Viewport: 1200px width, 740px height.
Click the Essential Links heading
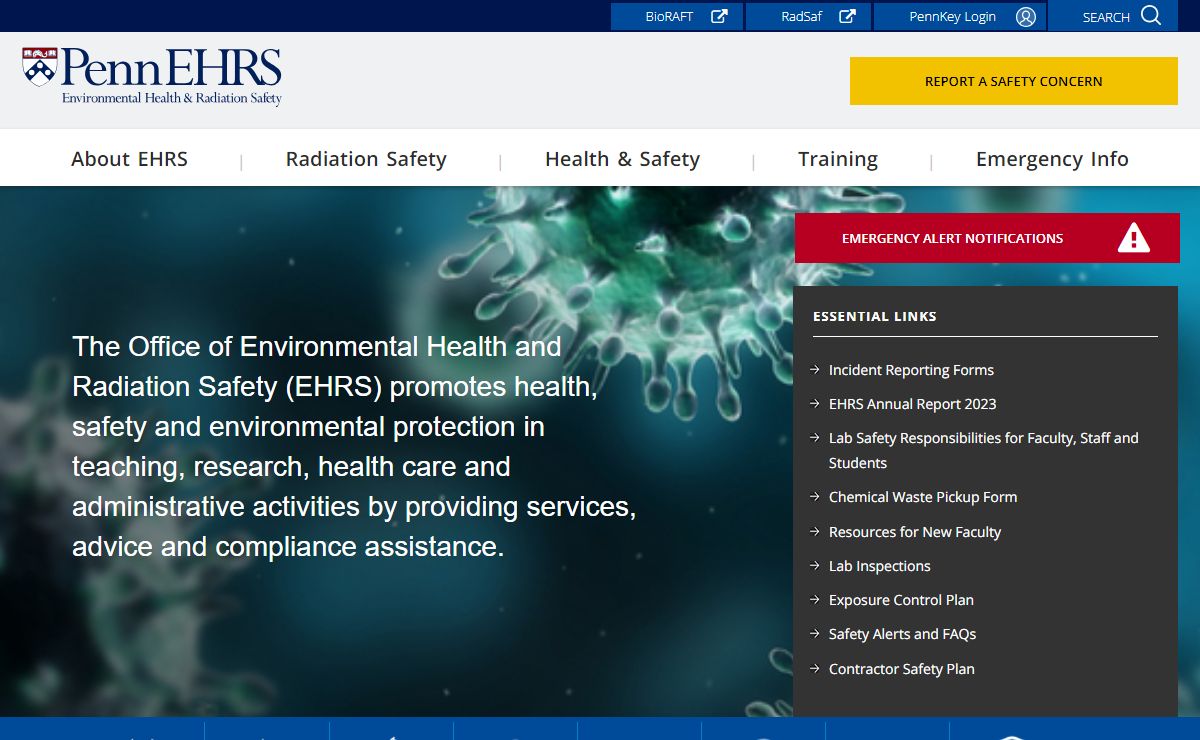tap(875, 316)
